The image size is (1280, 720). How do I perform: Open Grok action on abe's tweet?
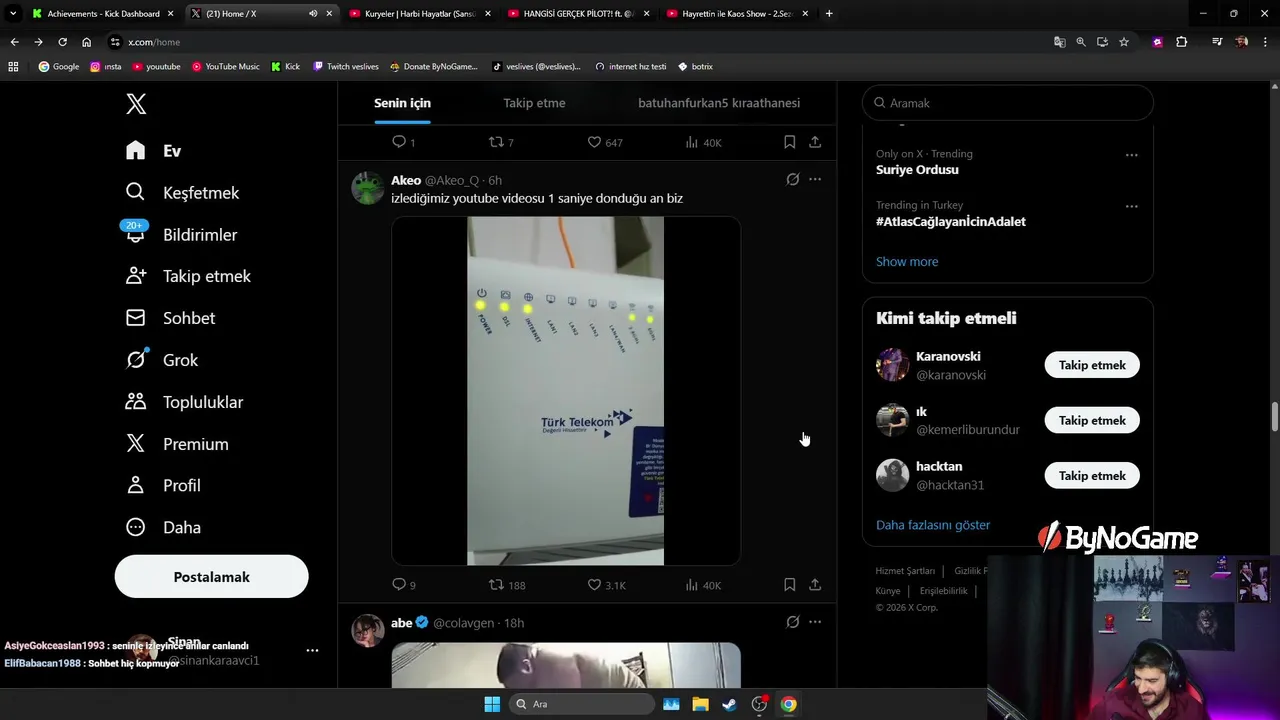[x=792, y=622]
